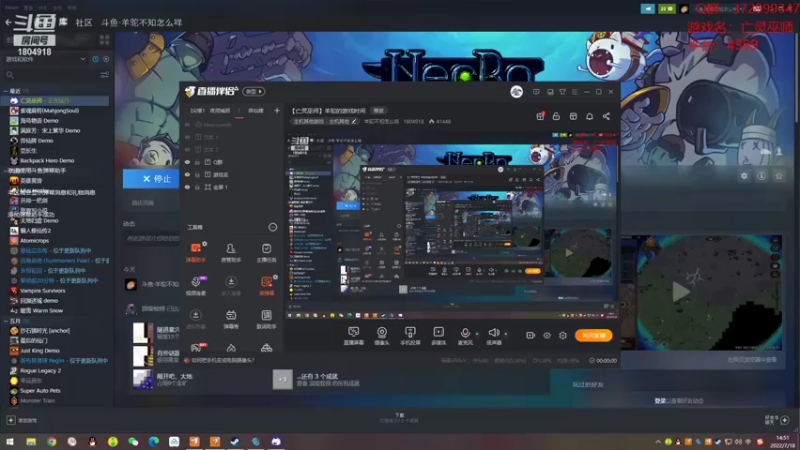Open the 主播任务 streamer tasks tool
This screenshot has height=450, width=800.
[266, 253]
